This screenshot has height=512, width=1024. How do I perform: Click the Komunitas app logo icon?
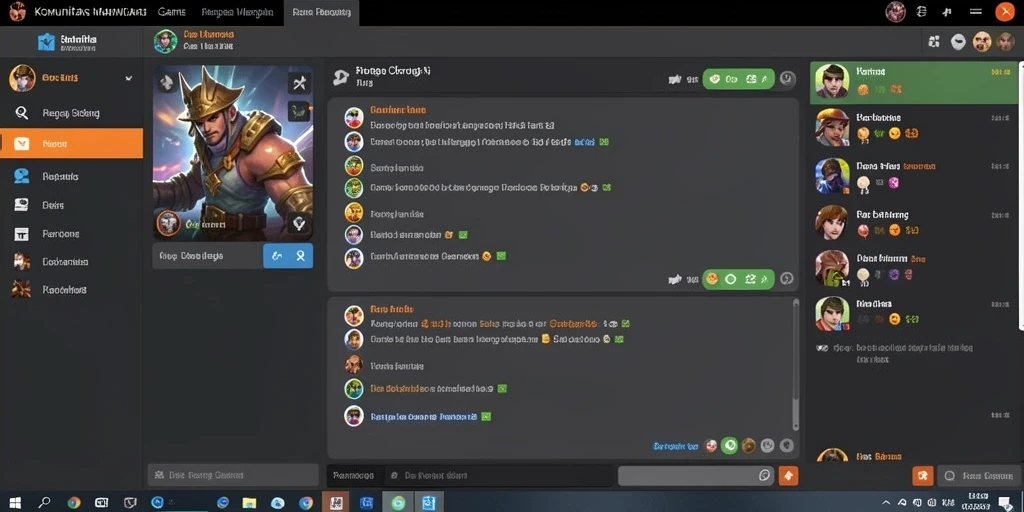tap(18, 11)
